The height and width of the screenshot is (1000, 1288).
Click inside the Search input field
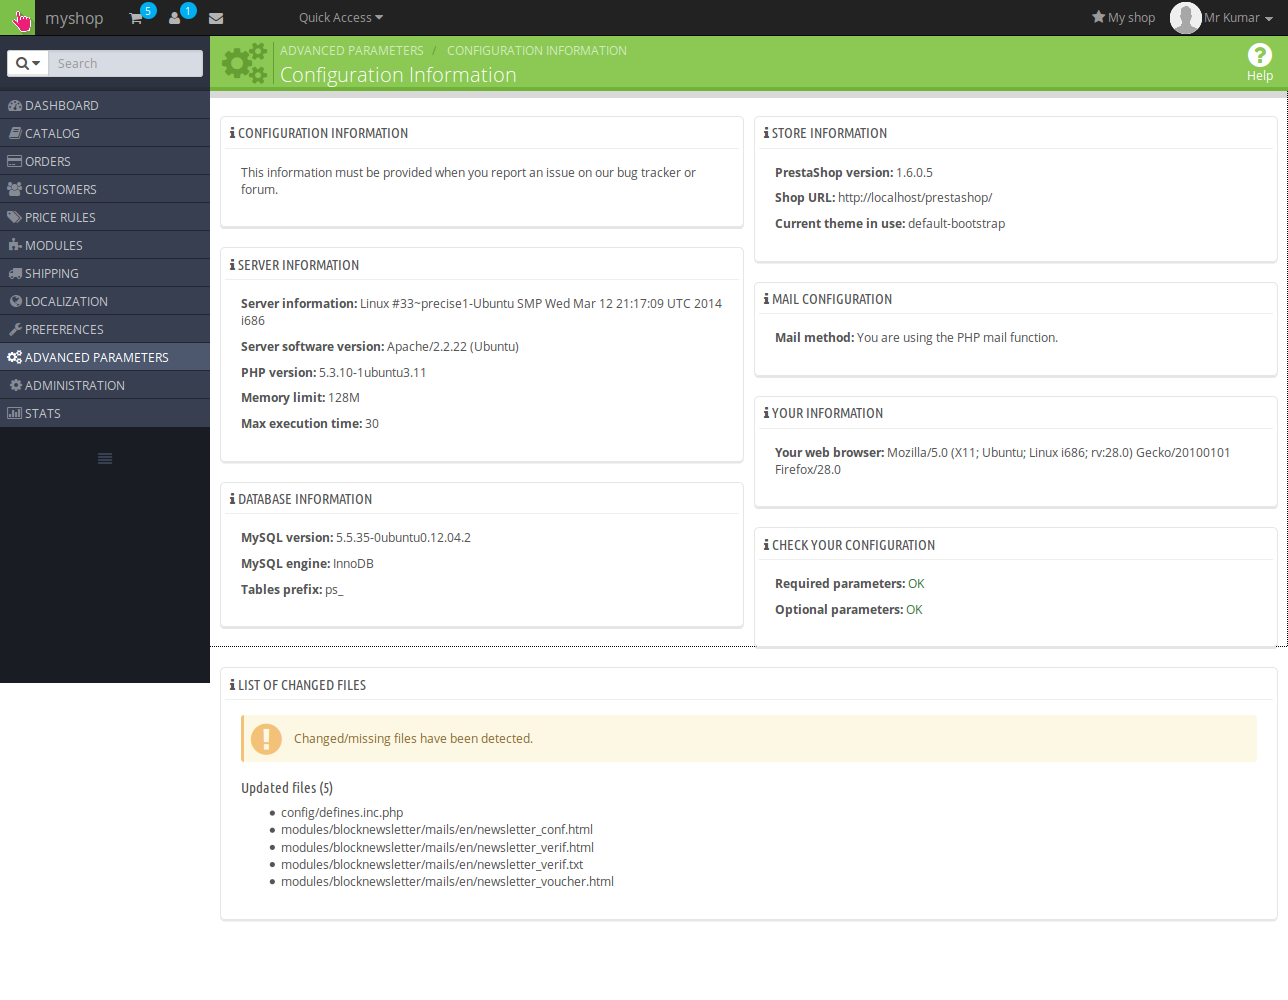pos(126,63)
